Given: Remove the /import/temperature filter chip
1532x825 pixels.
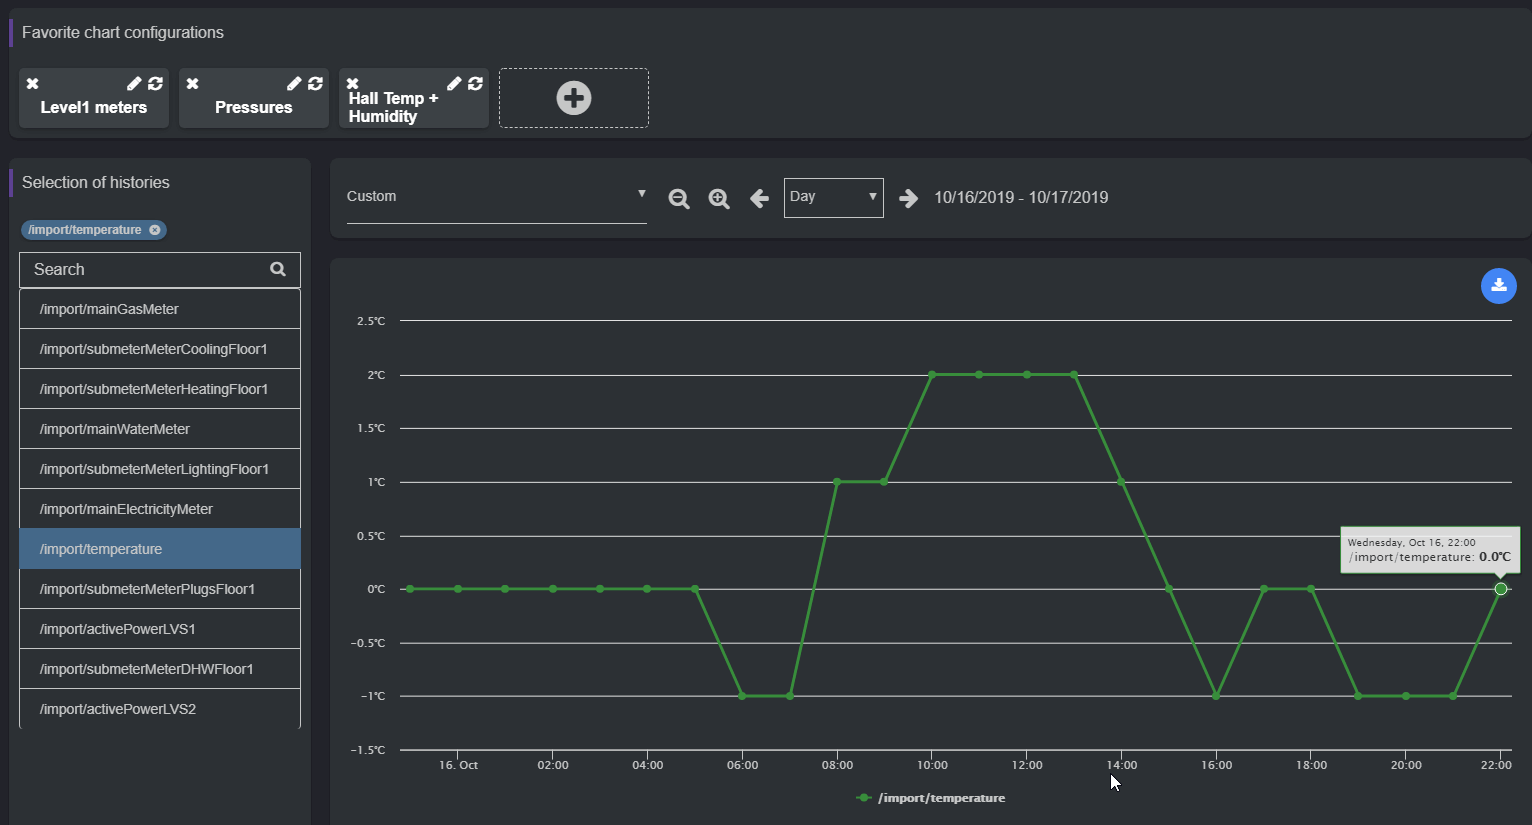Looking at the screenshot, I should 155,229.
